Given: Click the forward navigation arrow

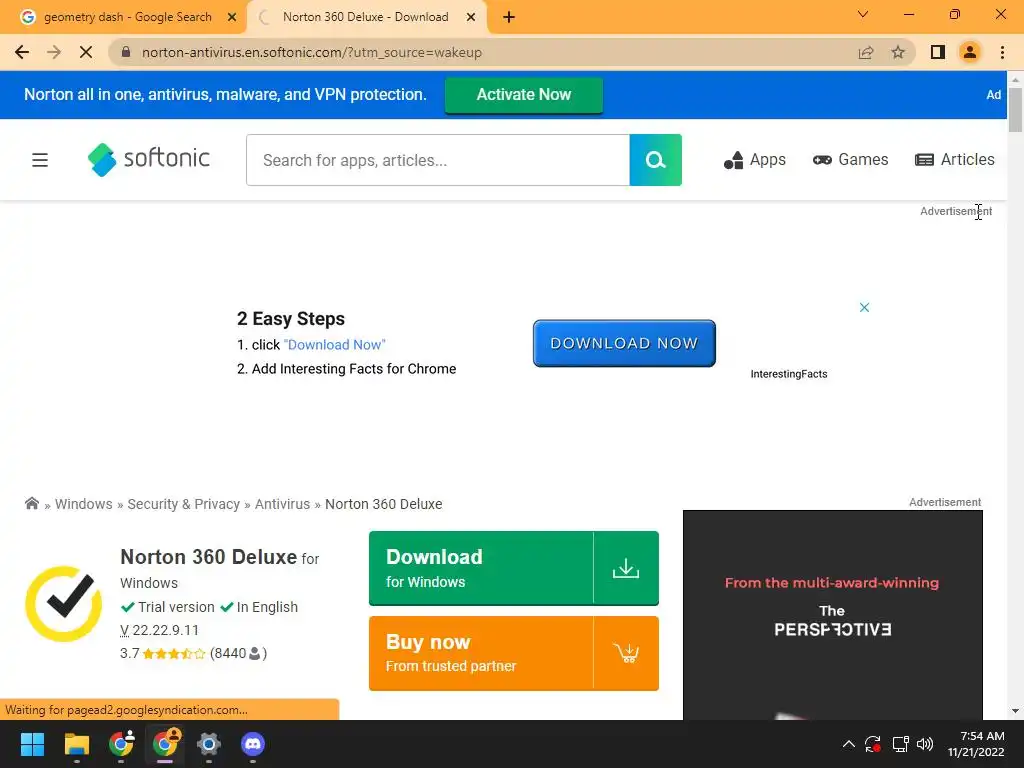Looking at the screenshot, I should pyautogui.click(x=54, y=52).
